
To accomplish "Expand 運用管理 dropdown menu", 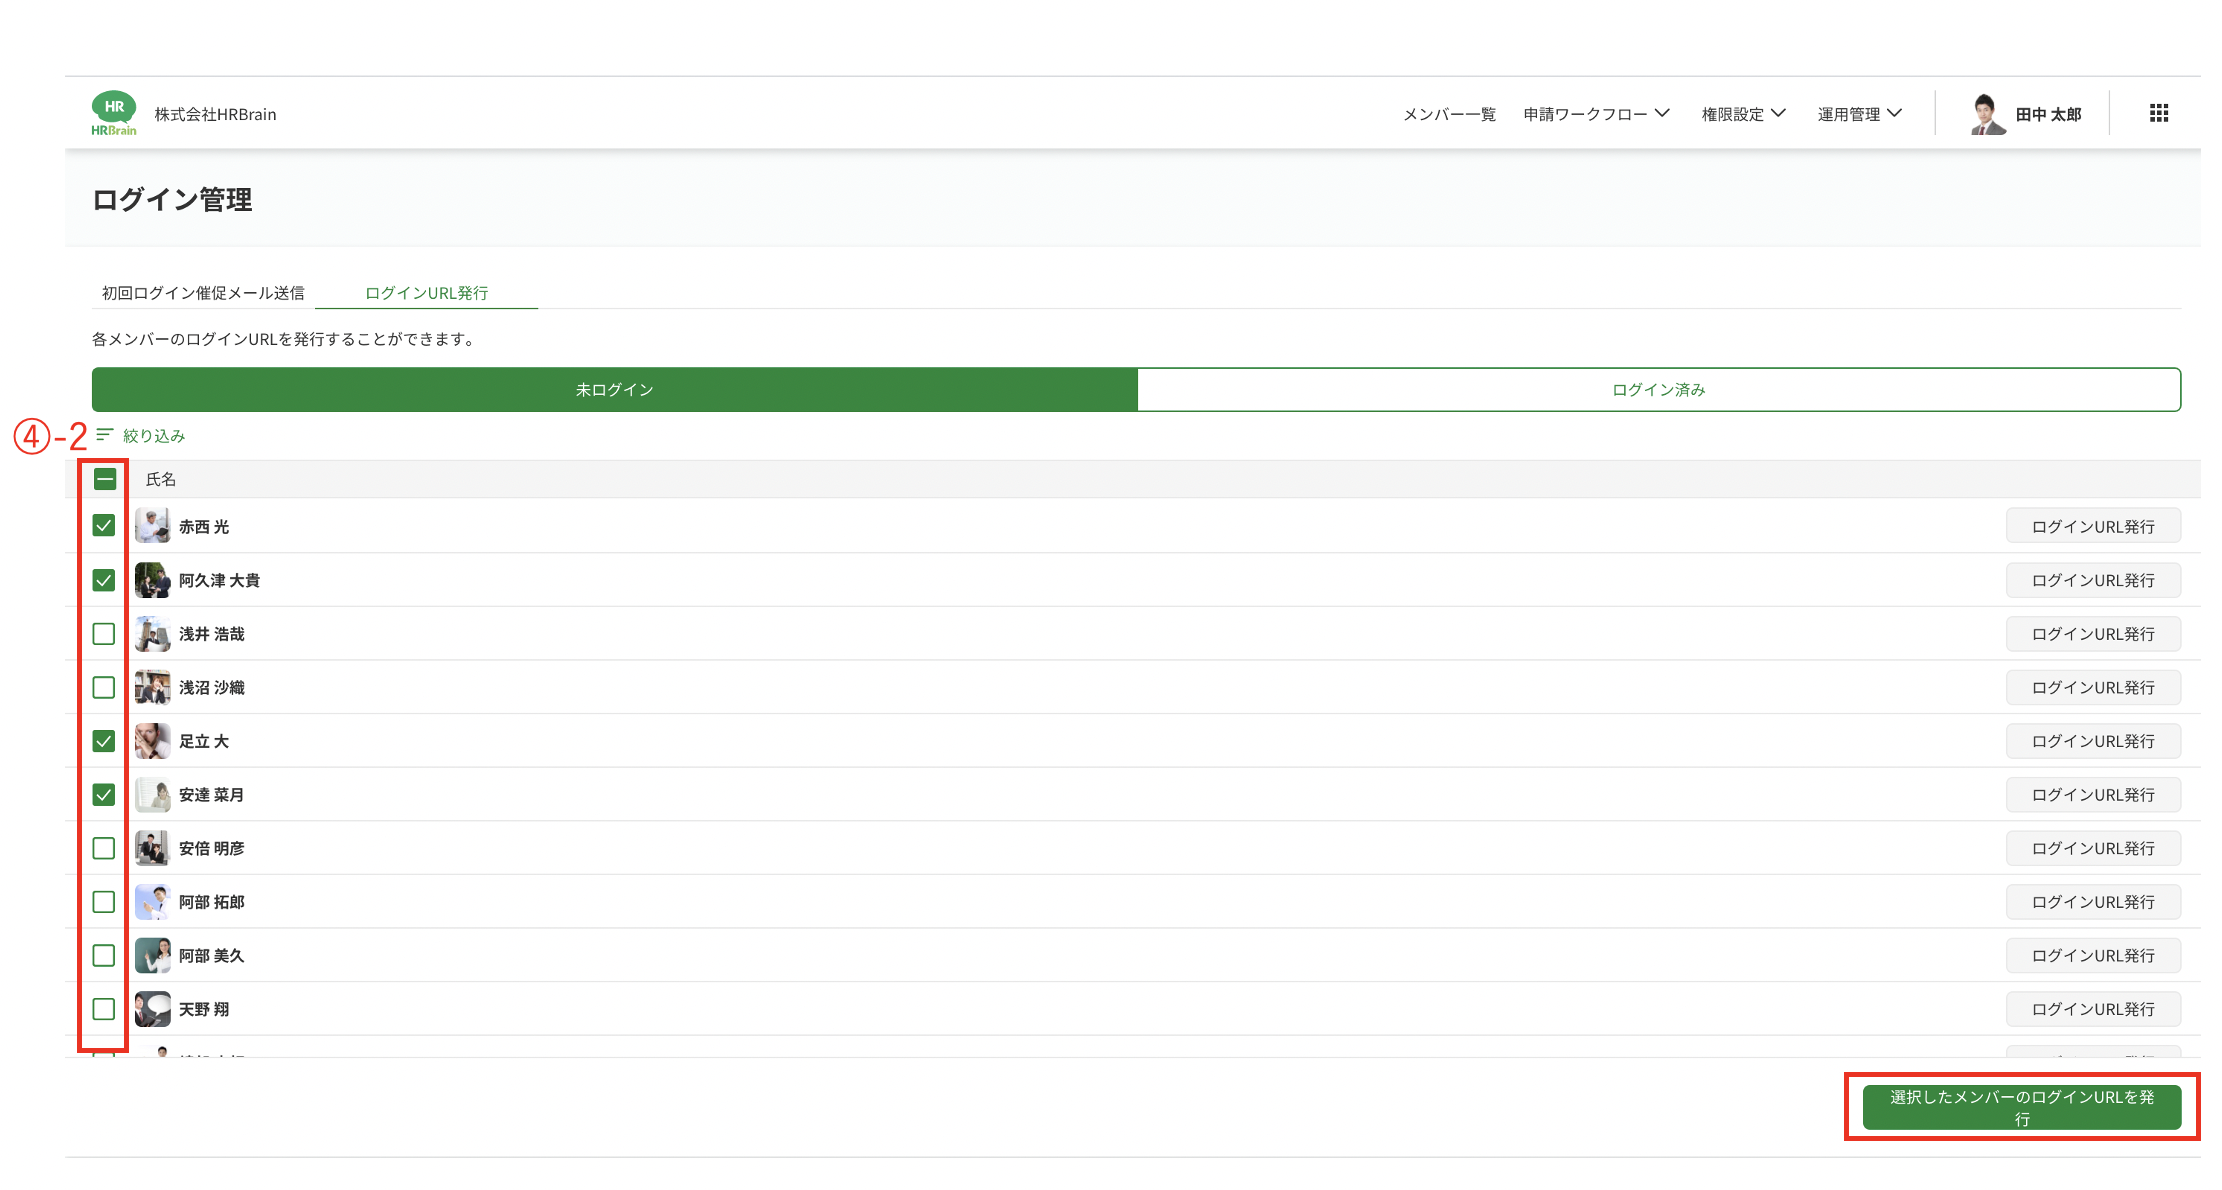I will tap(1859, 114).
